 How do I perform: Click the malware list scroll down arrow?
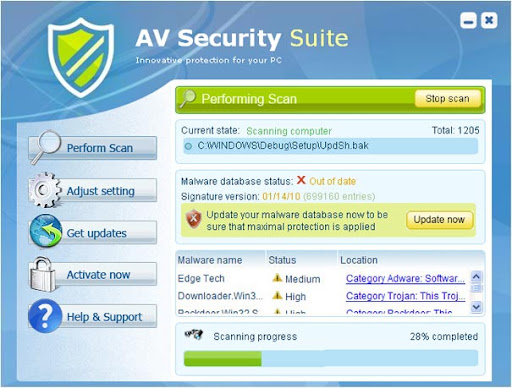tap(476, 307)
